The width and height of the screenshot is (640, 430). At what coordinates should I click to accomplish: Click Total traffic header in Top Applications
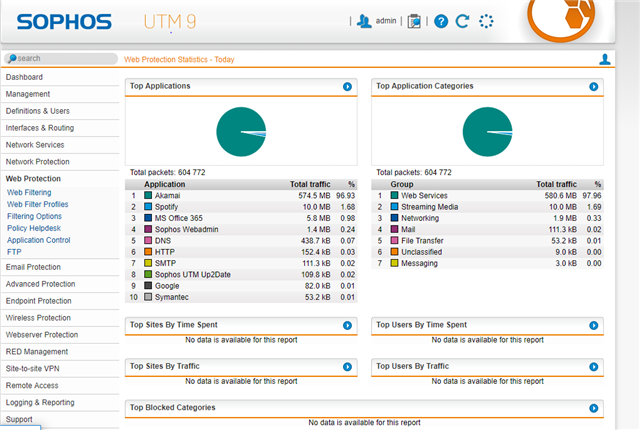310,184
